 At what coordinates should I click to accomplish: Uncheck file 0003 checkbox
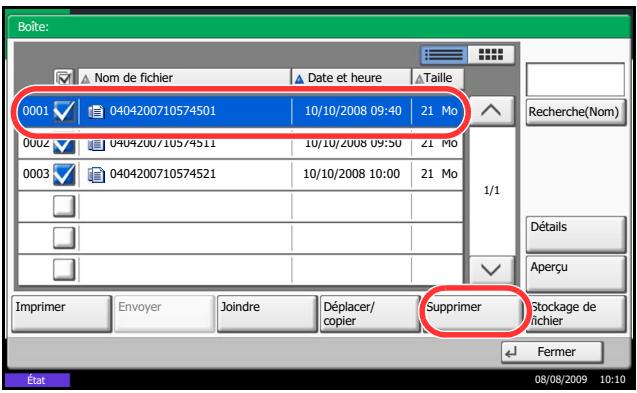64,174
